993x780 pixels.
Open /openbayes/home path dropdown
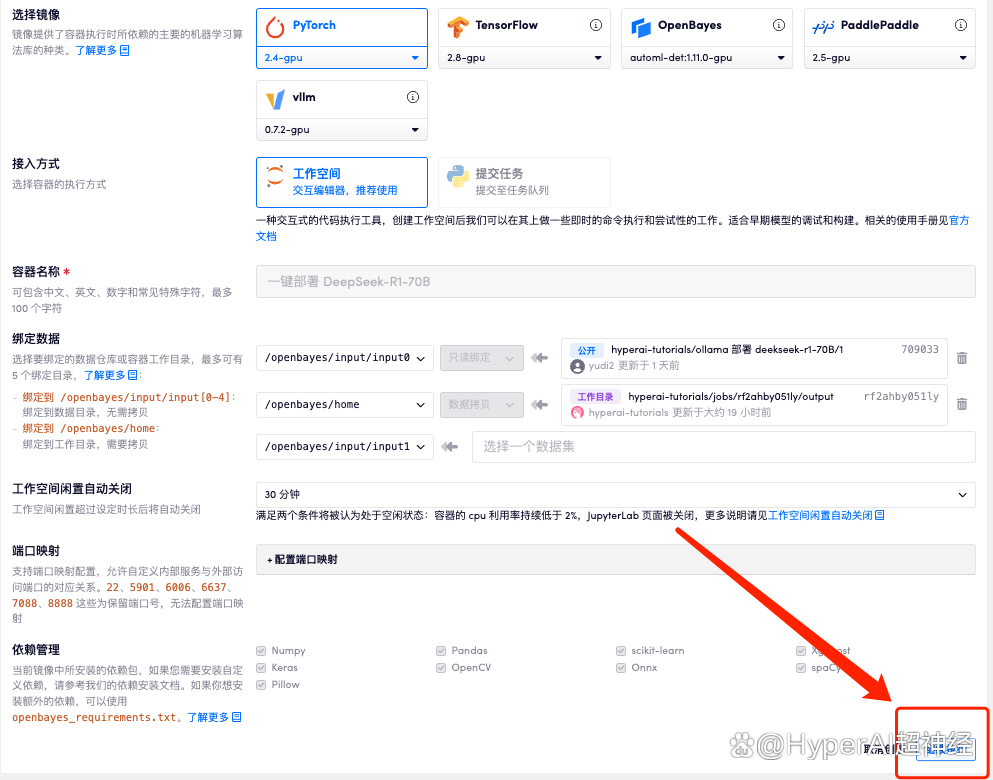pyautogui.click(x=345, y=405)
